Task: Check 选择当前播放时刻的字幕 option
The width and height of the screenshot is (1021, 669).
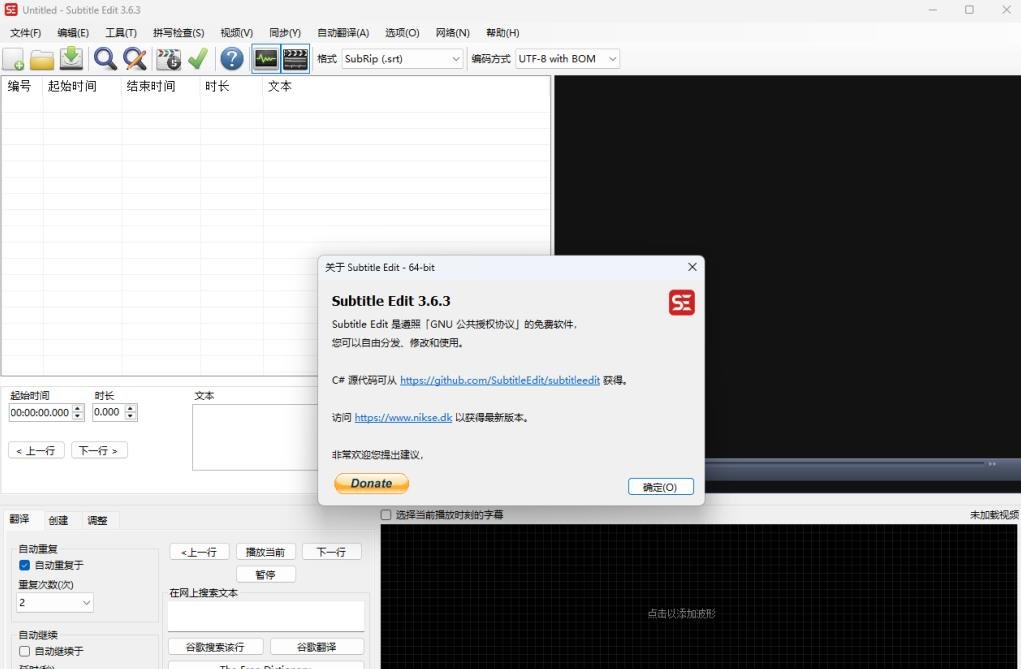Action: 386,515
